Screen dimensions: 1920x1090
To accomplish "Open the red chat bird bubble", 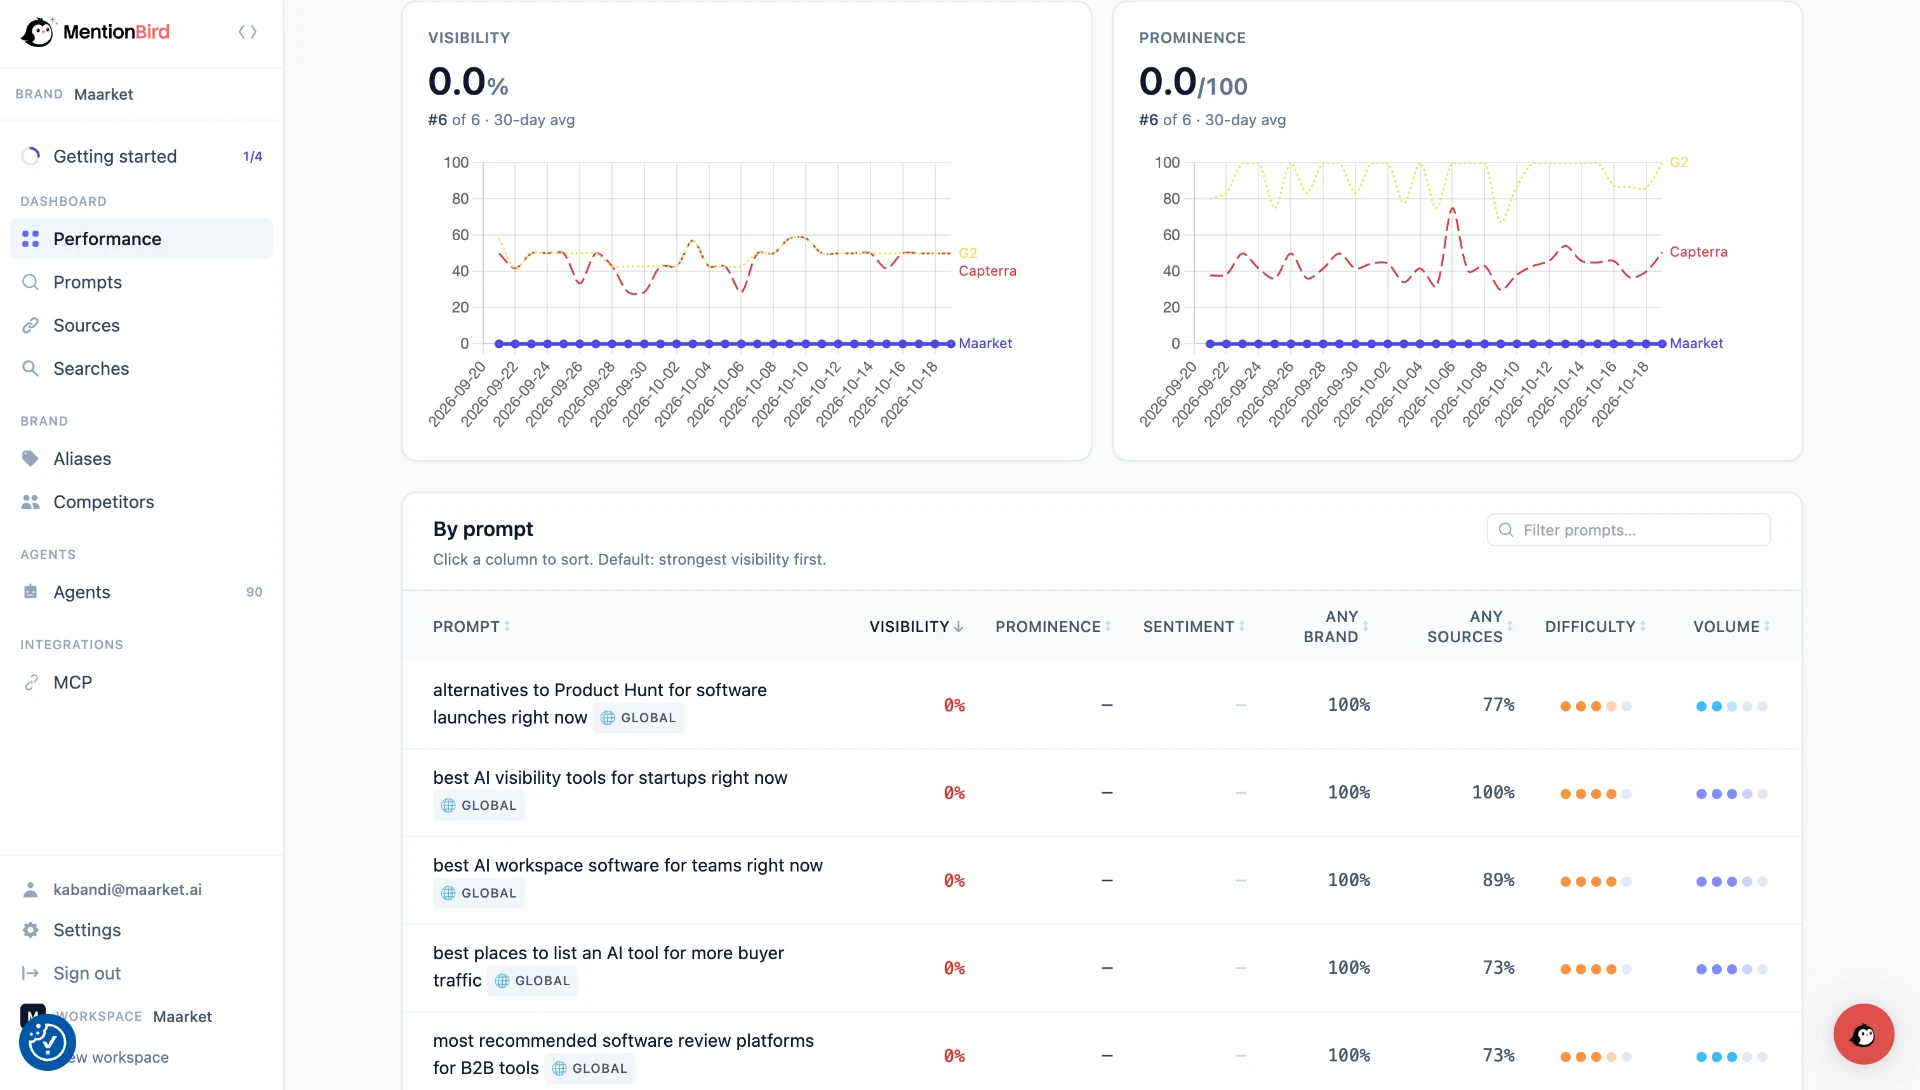I will (1863, 1034).
